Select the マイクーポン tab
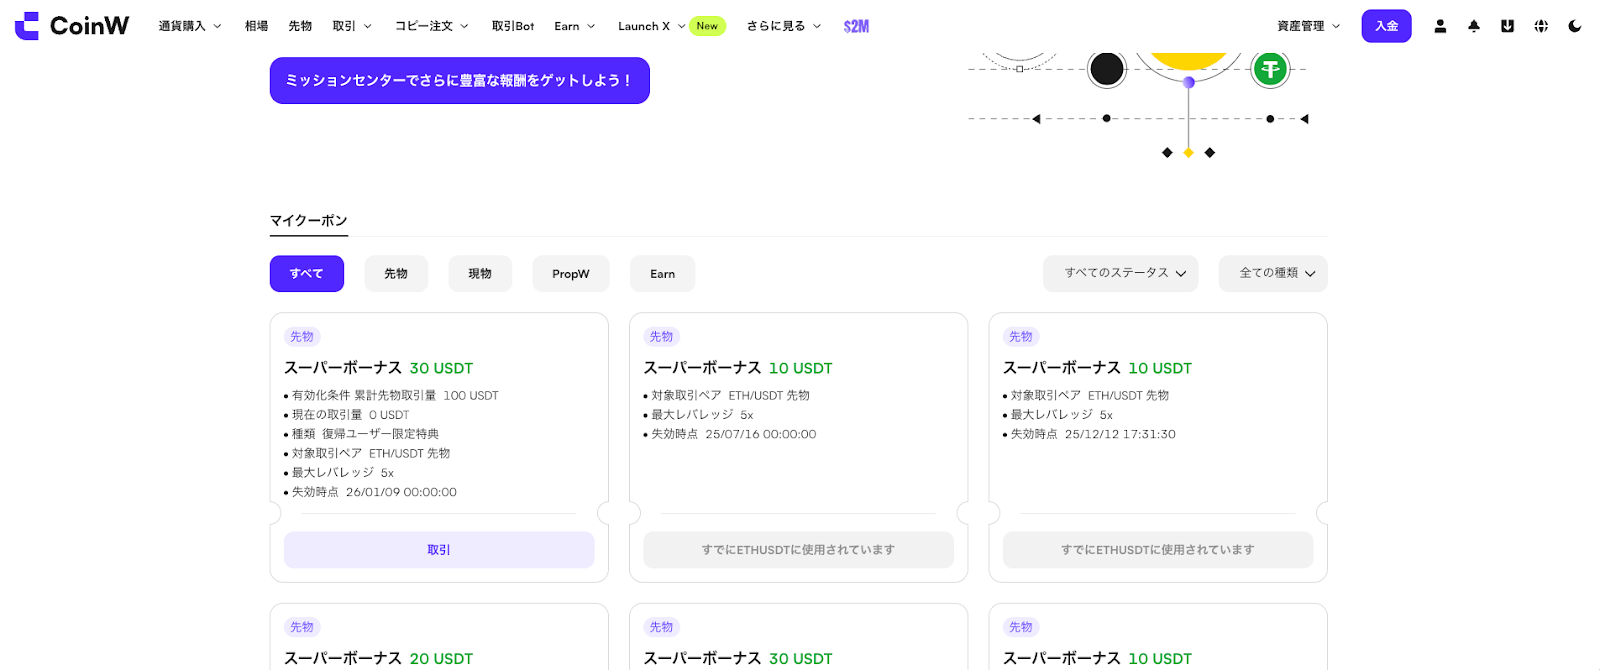The height and width of the screenshot is (670, 1600). 308,221
